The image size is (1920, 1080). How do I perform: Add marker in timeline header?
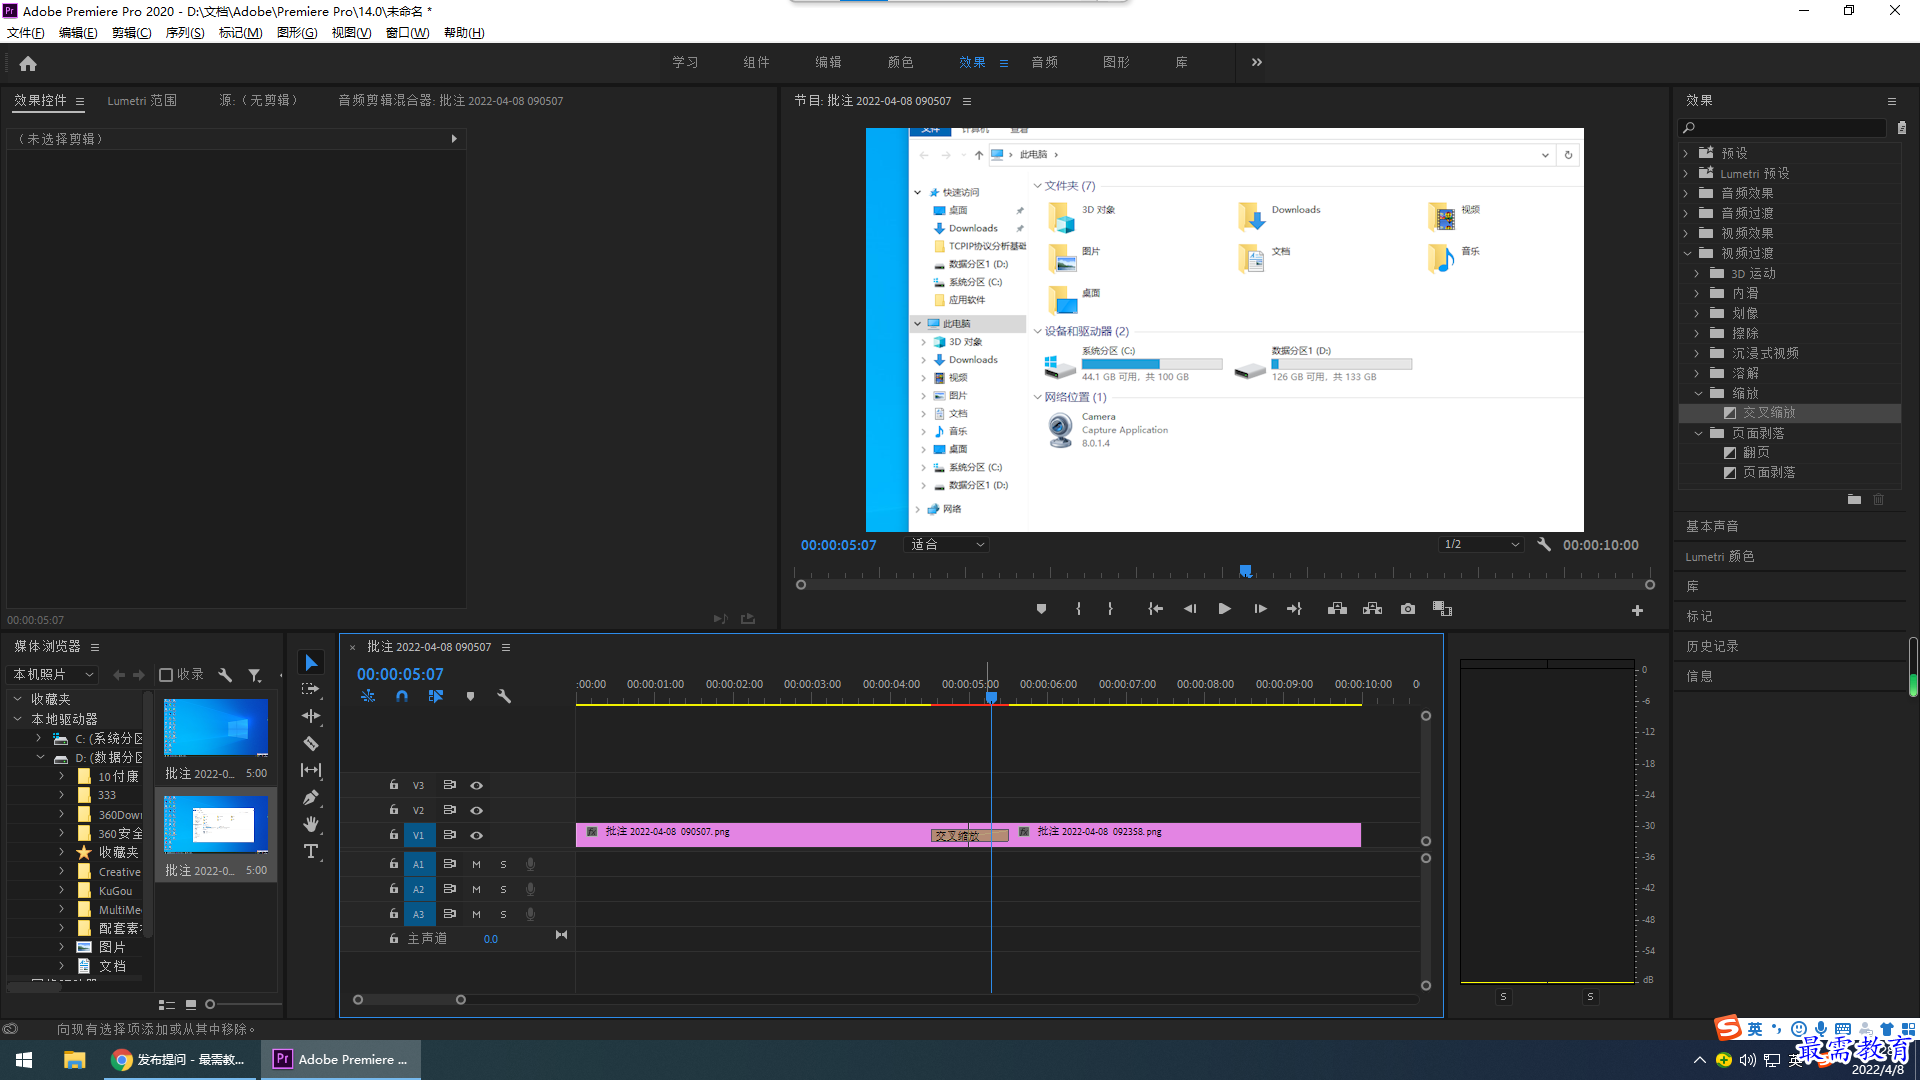[470, 696]
